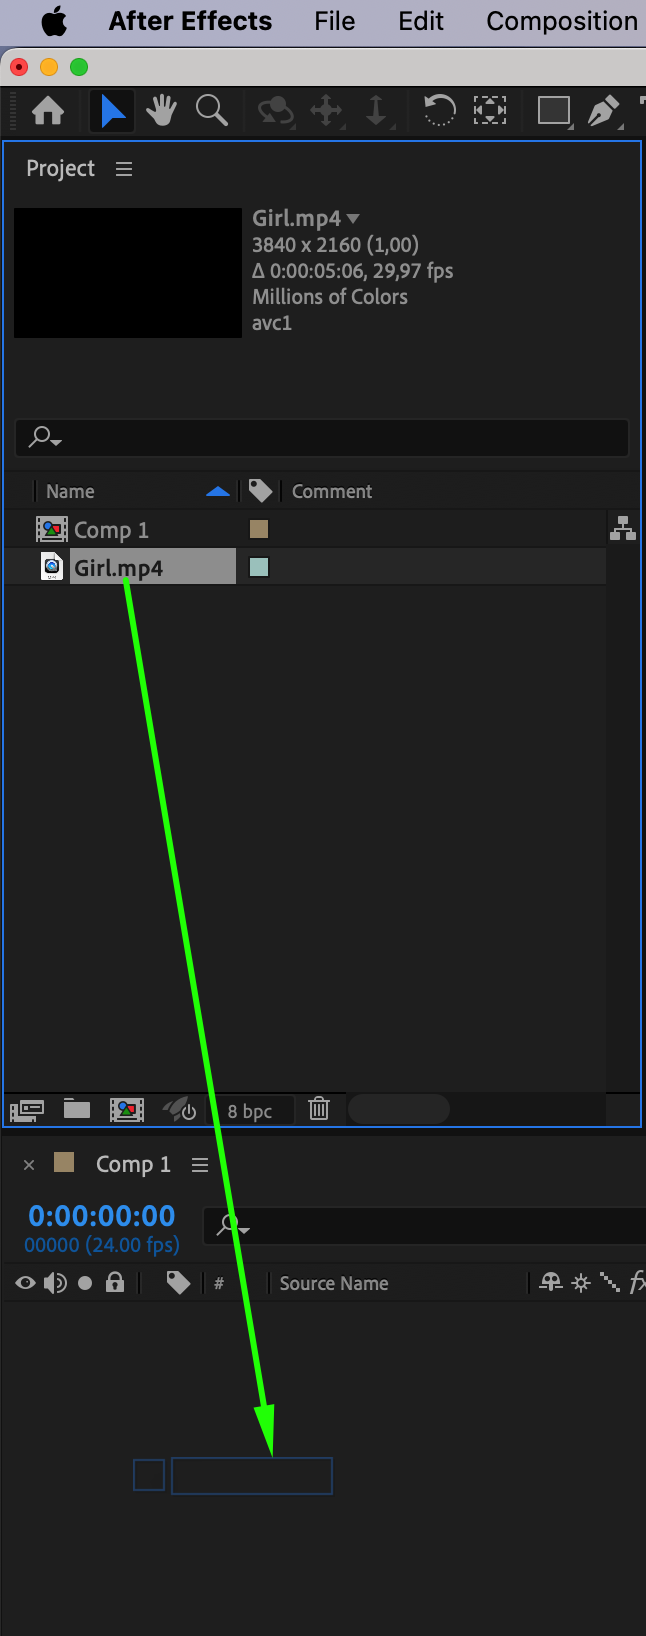This screenshot has width=646, height=1636.
Task: Delete selected item with trash icon
Action: point(319,1108)
